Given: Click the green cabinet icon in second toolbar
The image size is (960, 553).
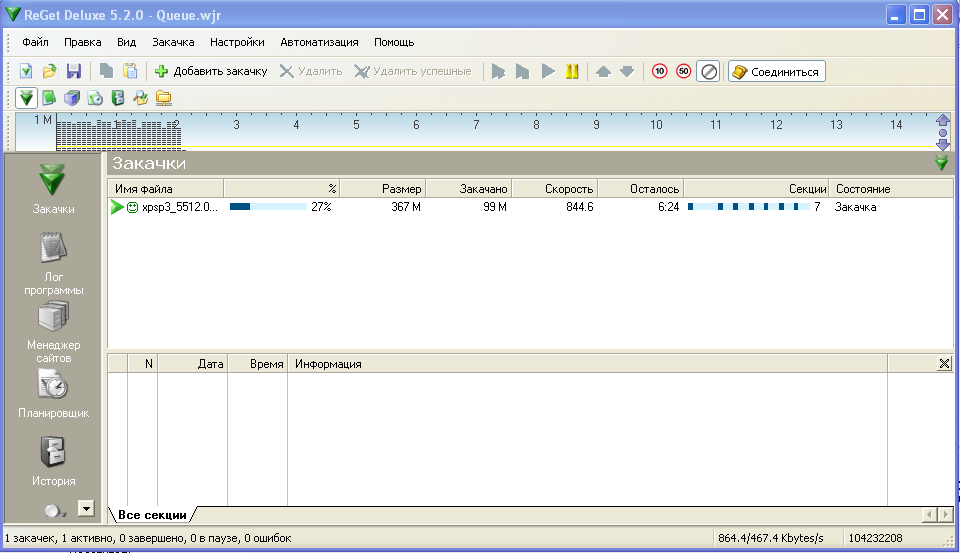Looking at the screenshot, I should (118, 98).
